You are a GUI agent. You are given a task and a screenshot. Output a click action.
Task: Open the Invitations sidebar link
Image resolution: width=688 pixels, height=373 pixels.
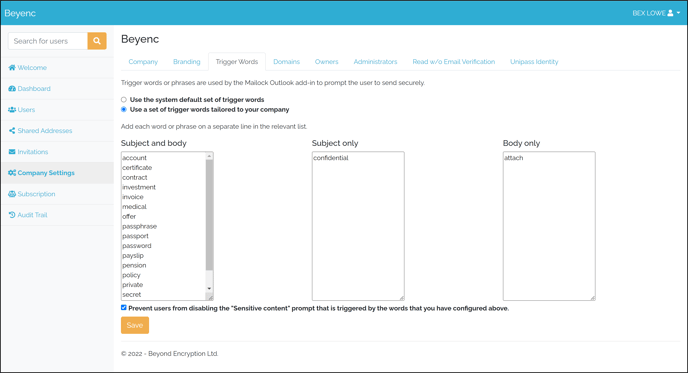[x=33, y=152]
